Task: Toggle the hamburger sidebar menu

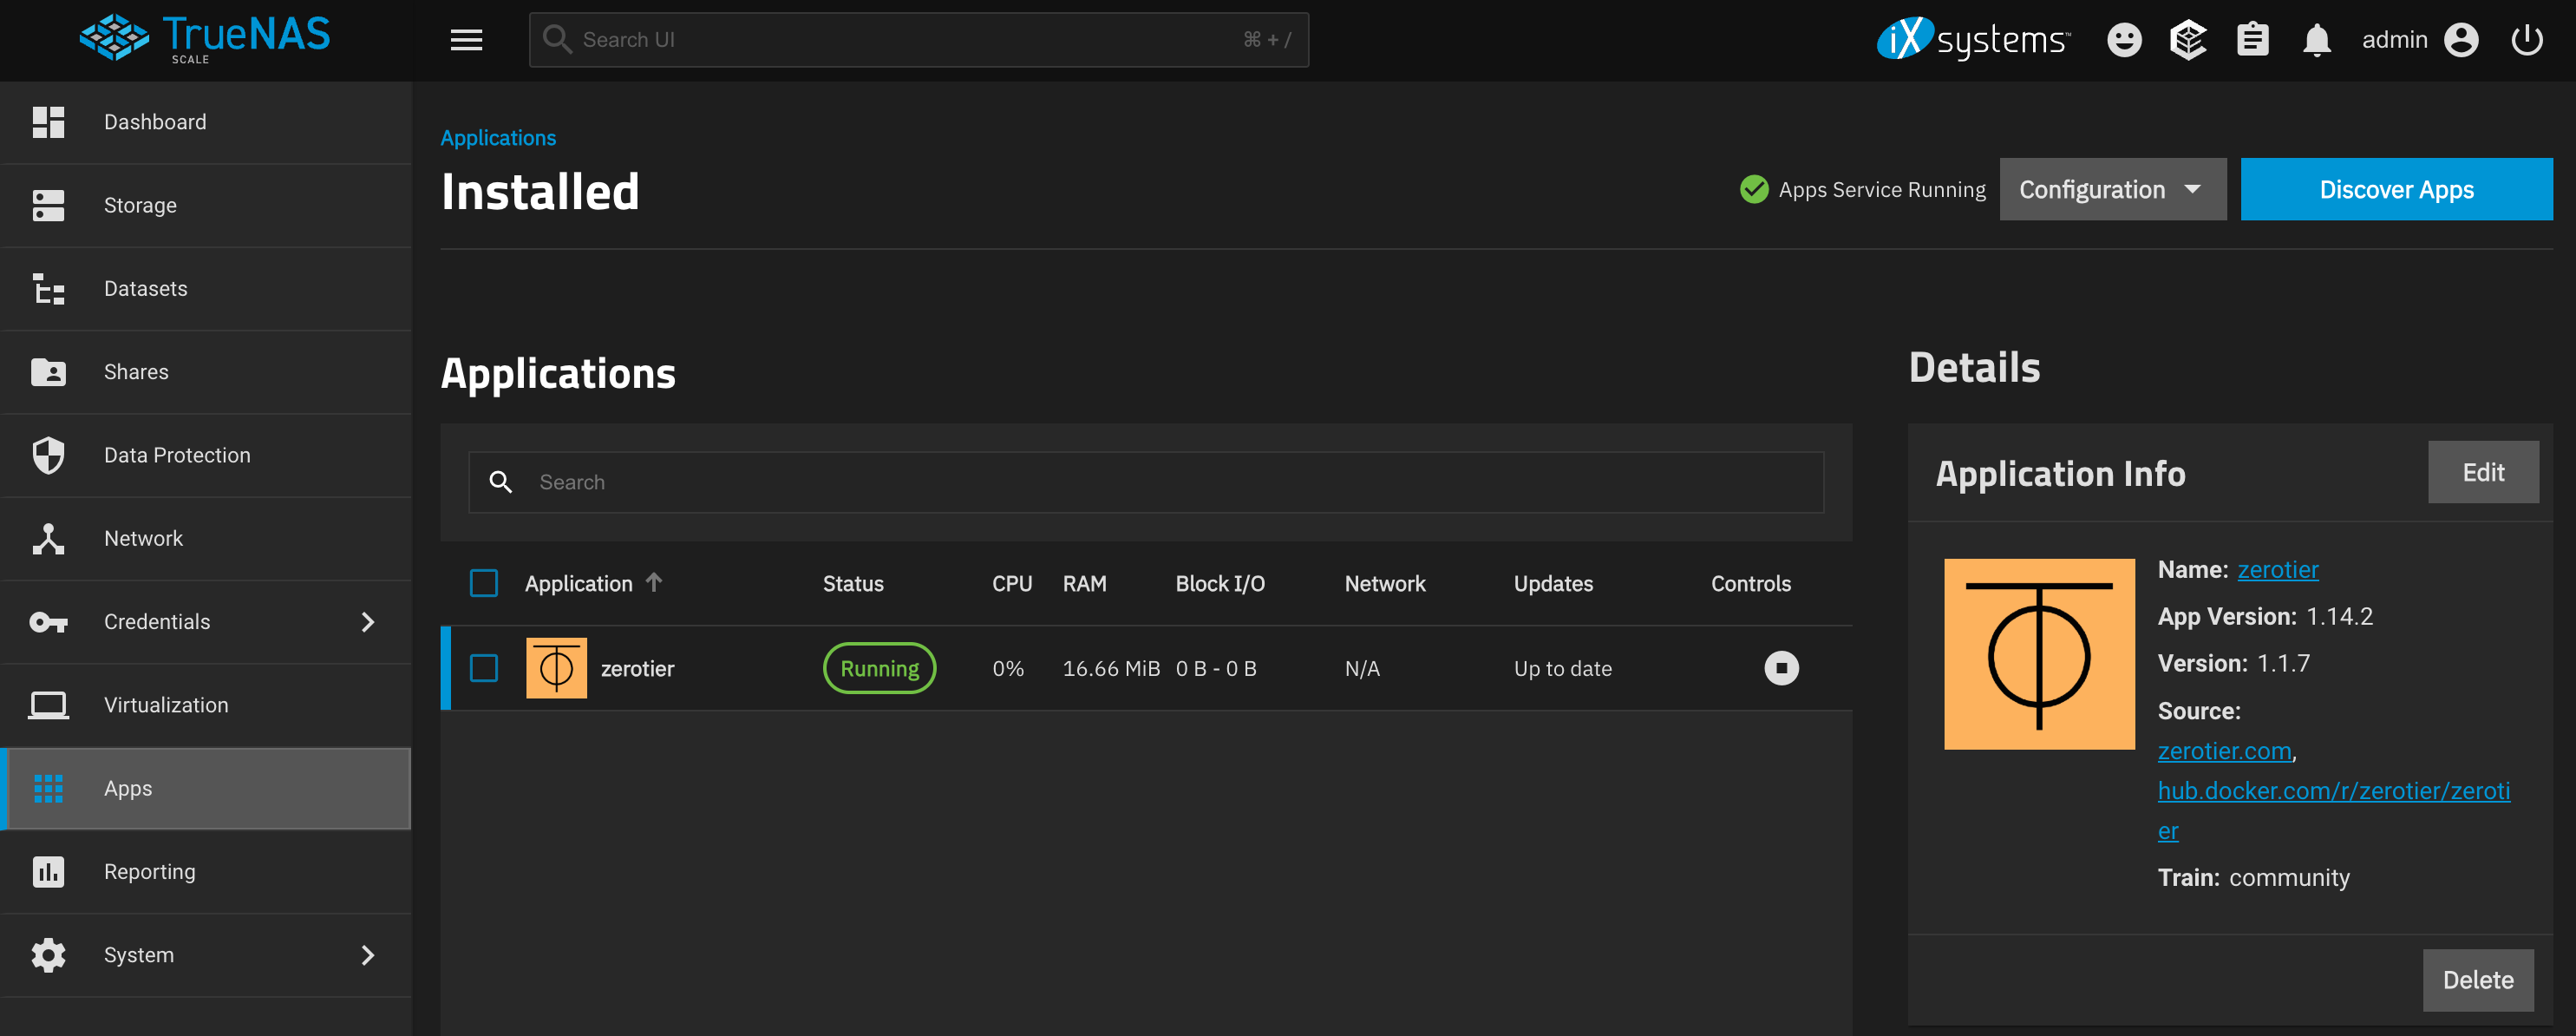Action: click(x=466, y=40)
